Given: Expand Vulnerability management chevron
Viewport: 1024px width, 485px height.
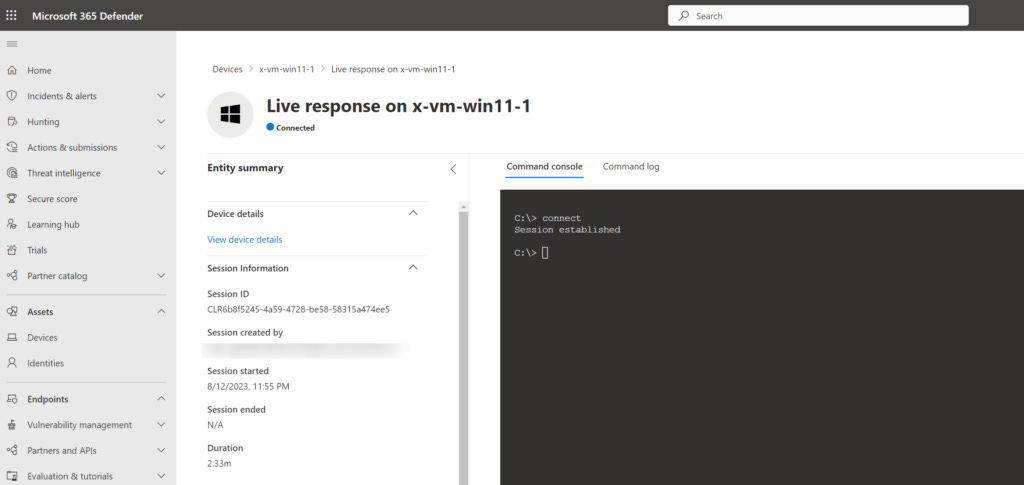Looking at the screenshot, I should pyautogui.click(x=161, y=425).
